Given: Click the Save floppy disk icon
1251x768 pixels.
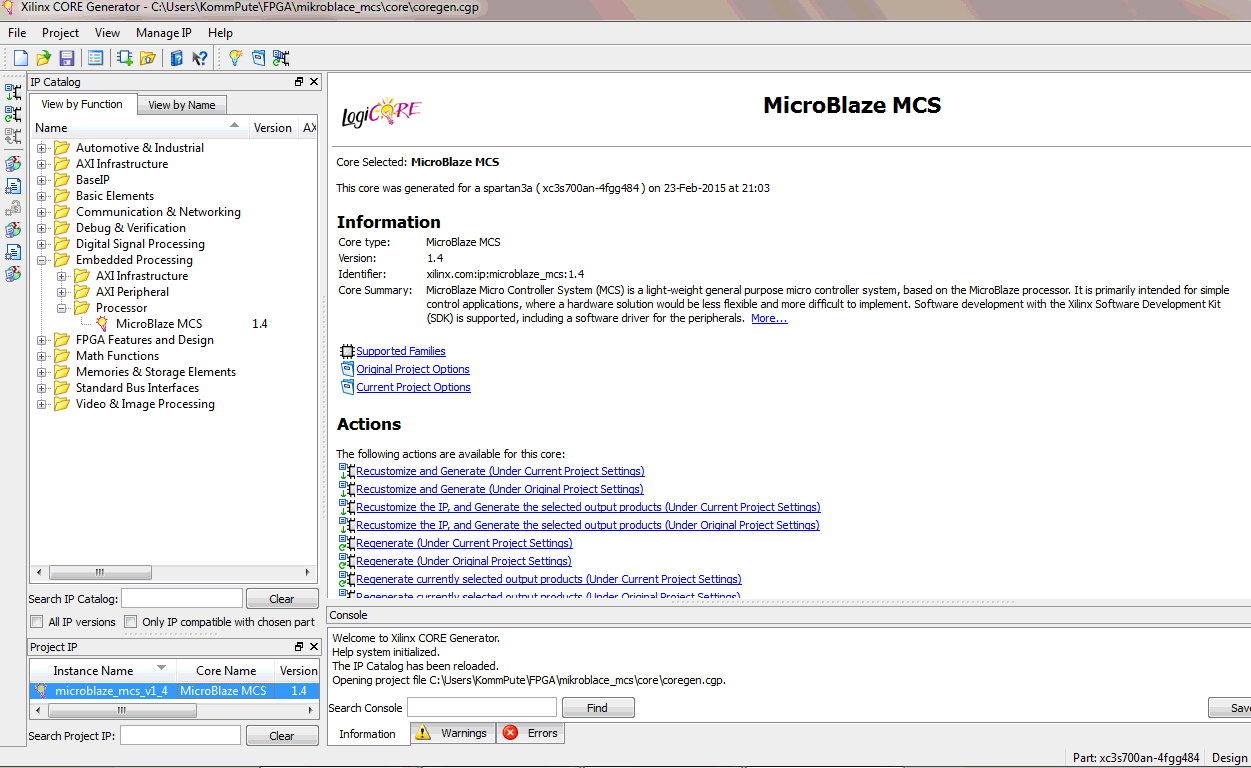Looking at the screenshot, I should coord(67,58).
